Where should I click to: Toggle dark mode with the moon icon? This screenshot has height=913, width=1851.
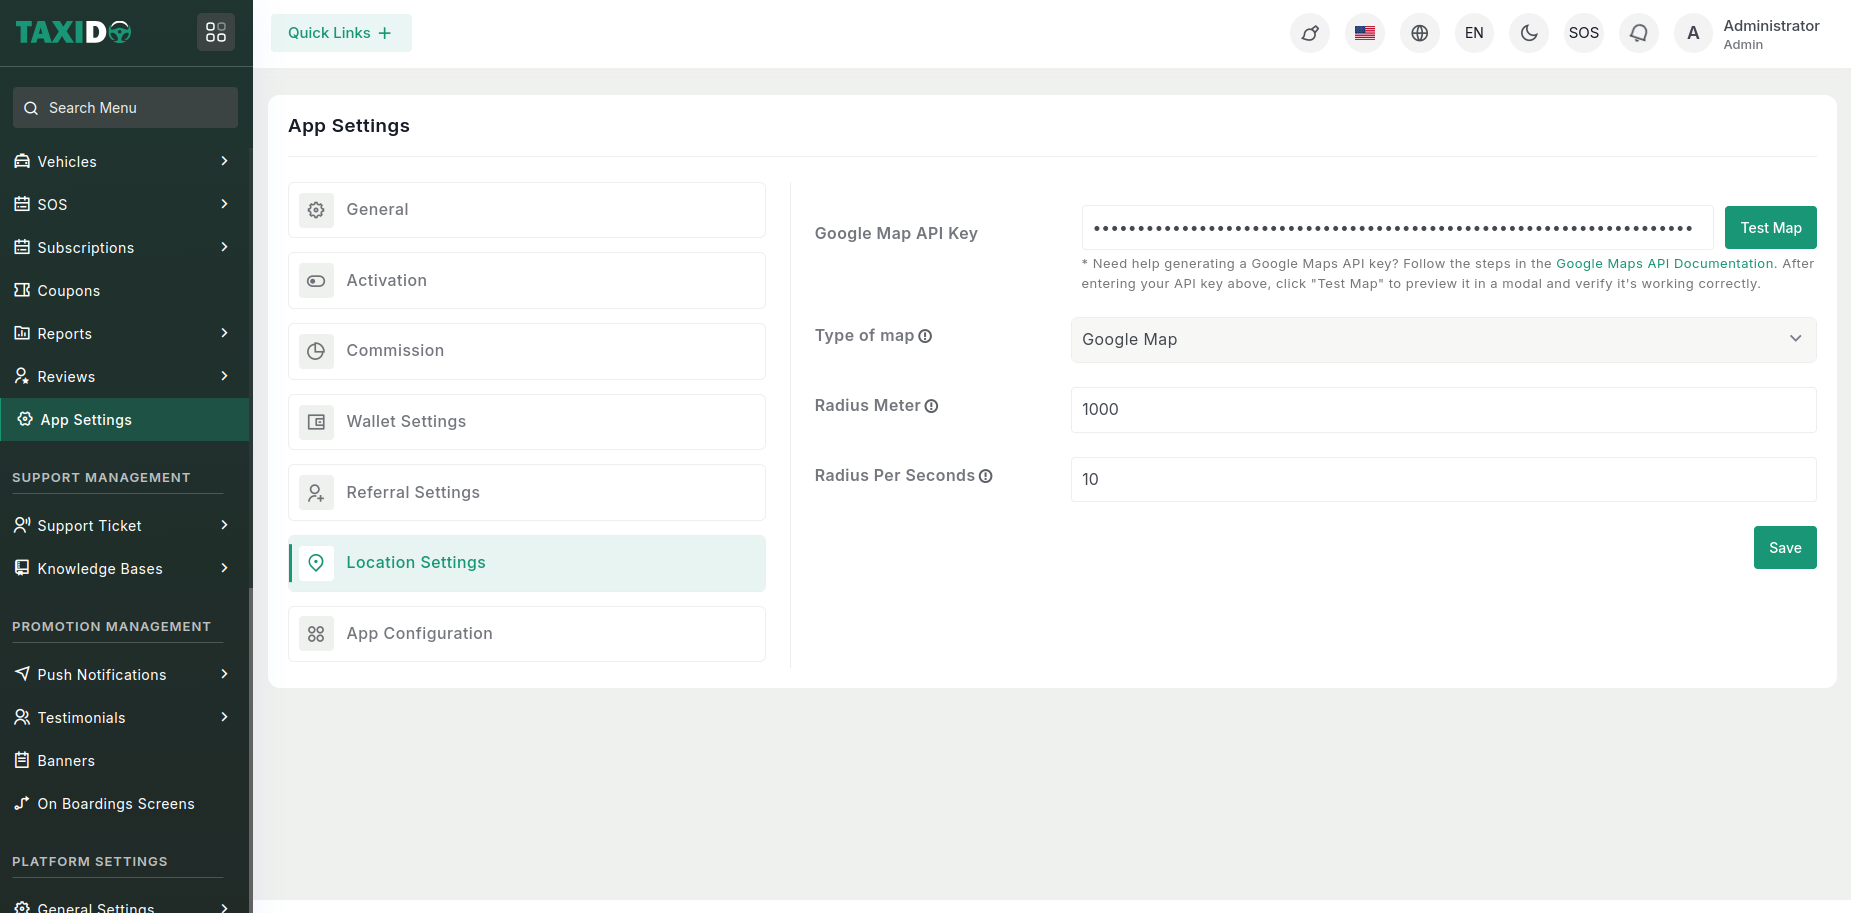point(1529,33)
